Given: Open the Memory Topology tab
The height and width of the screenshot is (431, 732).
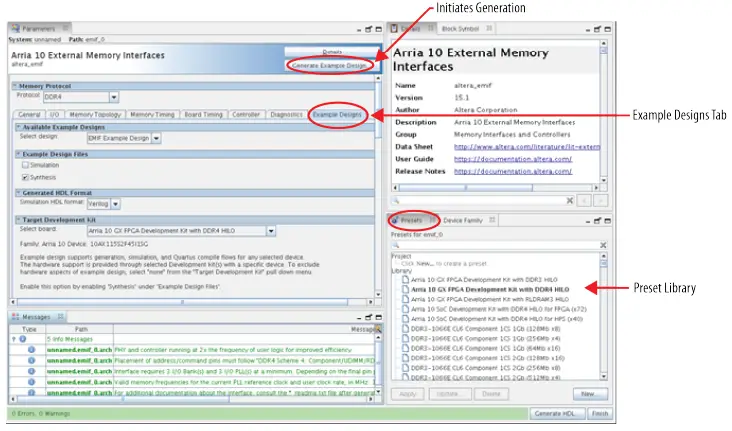Looking at the screenshot, I should coord(95,114).
